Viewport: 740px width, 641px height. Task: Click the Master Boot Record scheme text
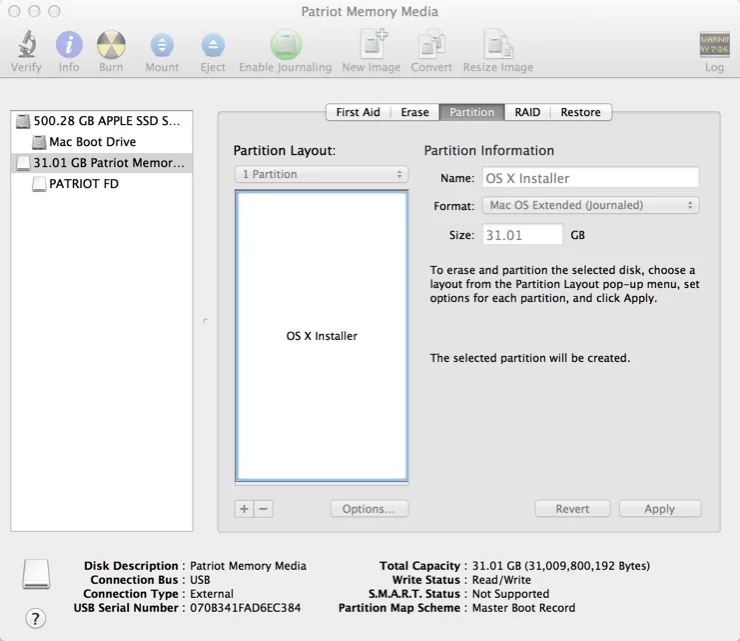point(524,608)
